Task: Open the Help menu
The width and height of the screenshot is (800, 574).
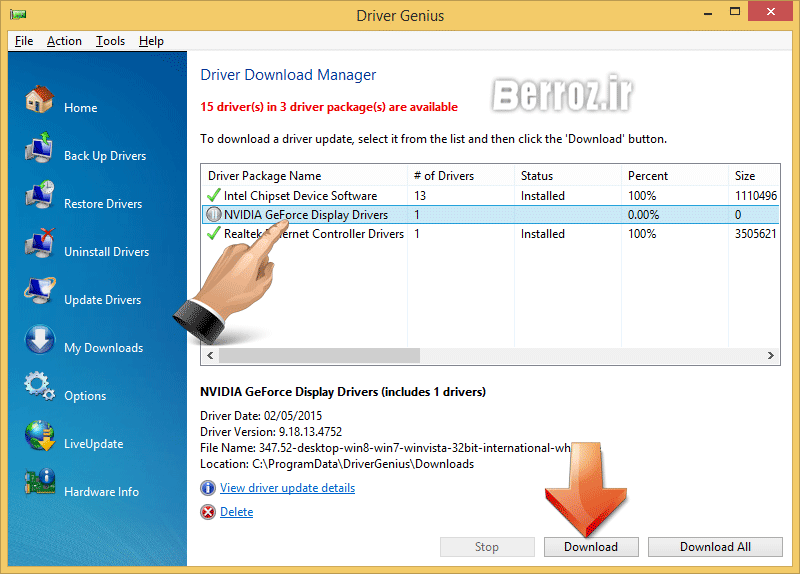Action: (x=151, y=41)
